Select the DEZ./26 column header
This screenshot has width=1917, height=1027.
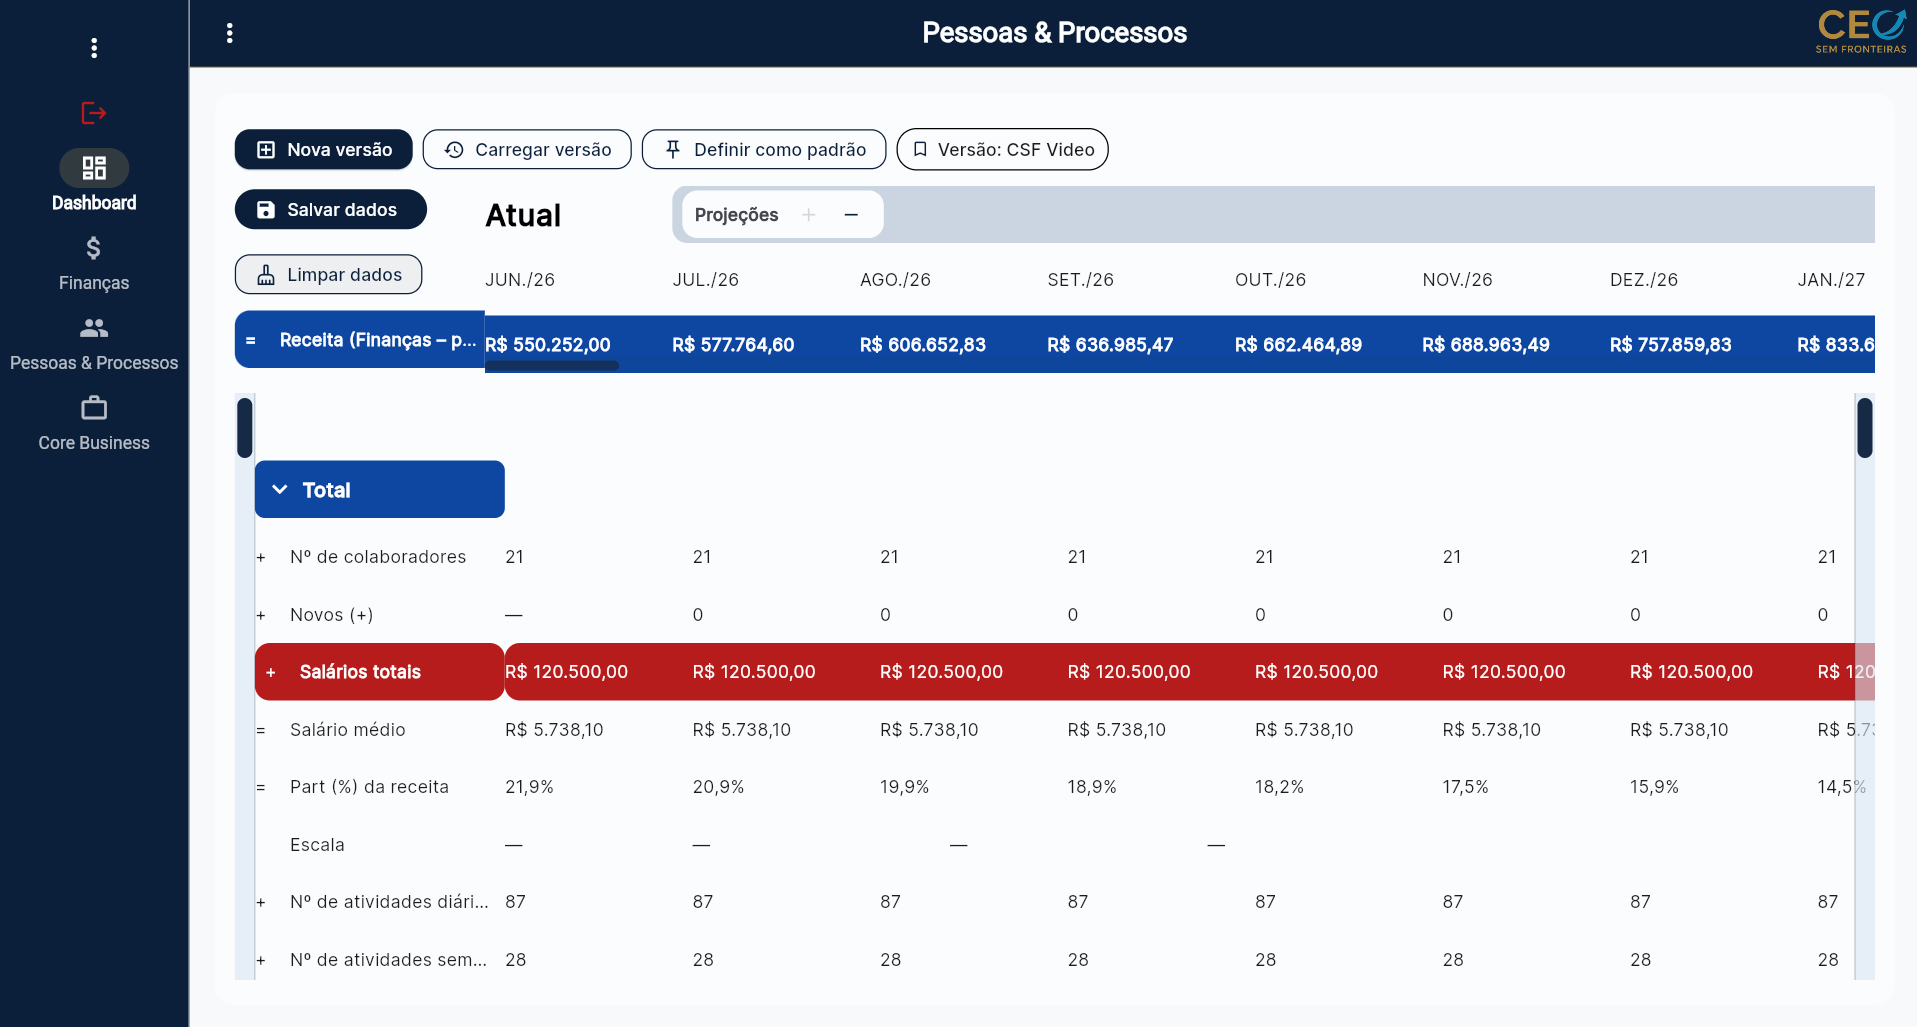pos(1644,280)
